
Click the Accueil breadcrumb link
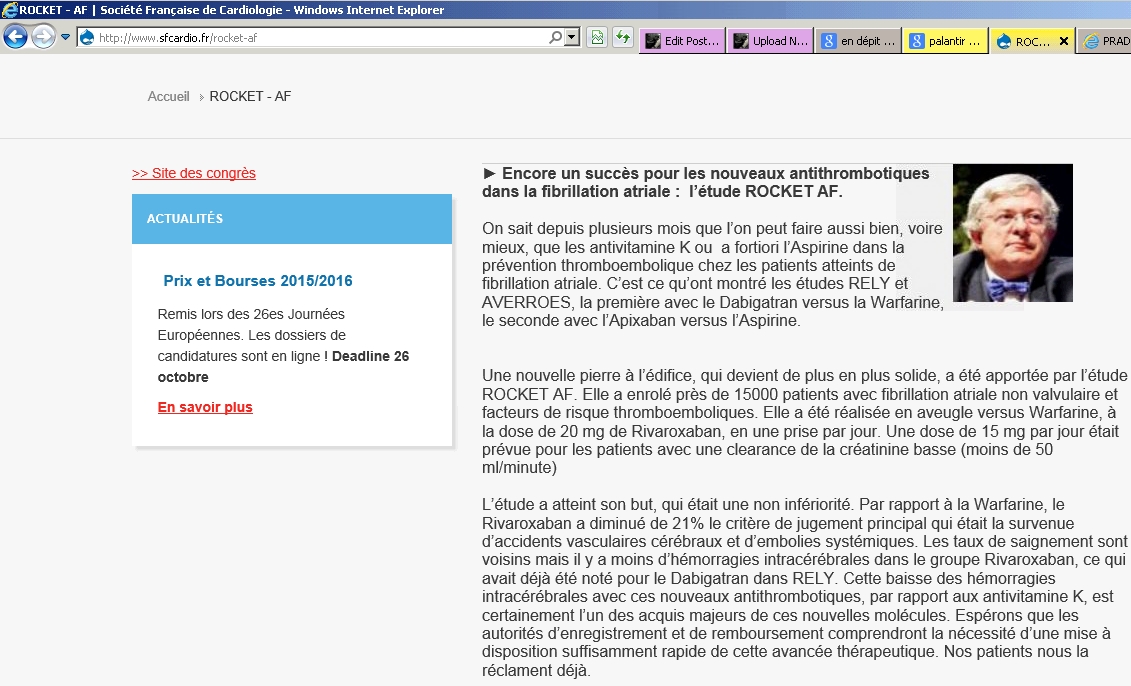[168, 97]
